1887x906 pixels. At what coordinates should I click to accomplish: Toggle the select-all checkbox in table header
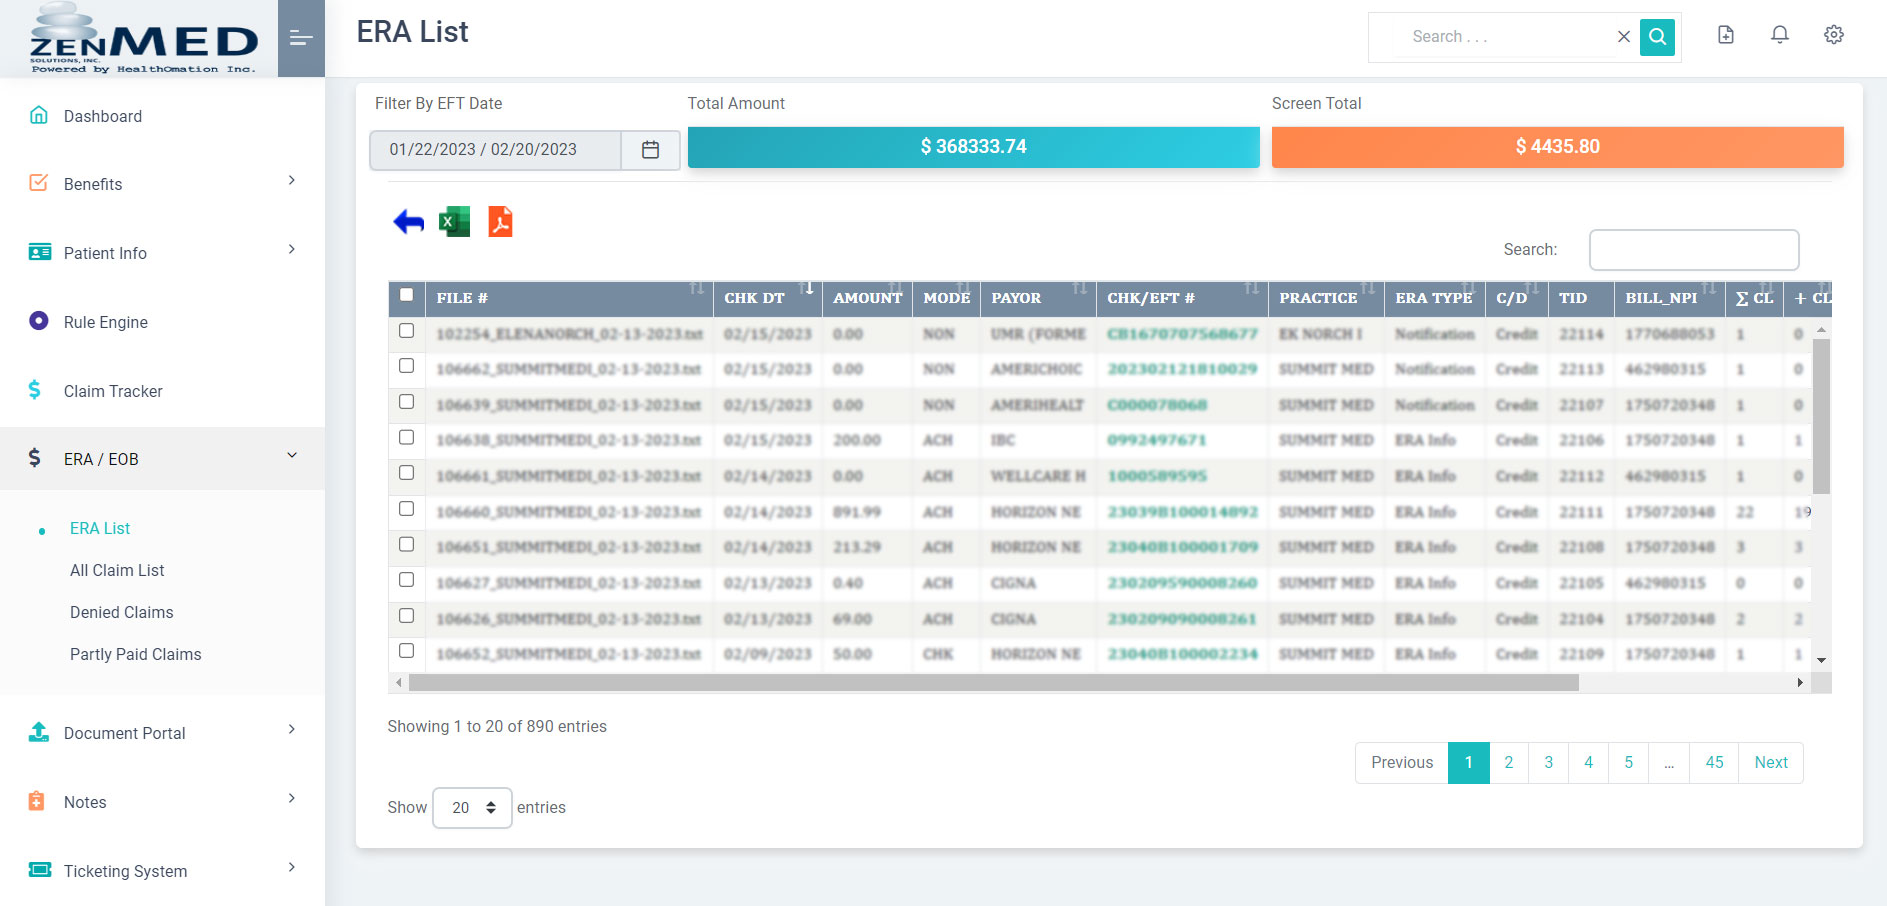(x=406, y=295)
